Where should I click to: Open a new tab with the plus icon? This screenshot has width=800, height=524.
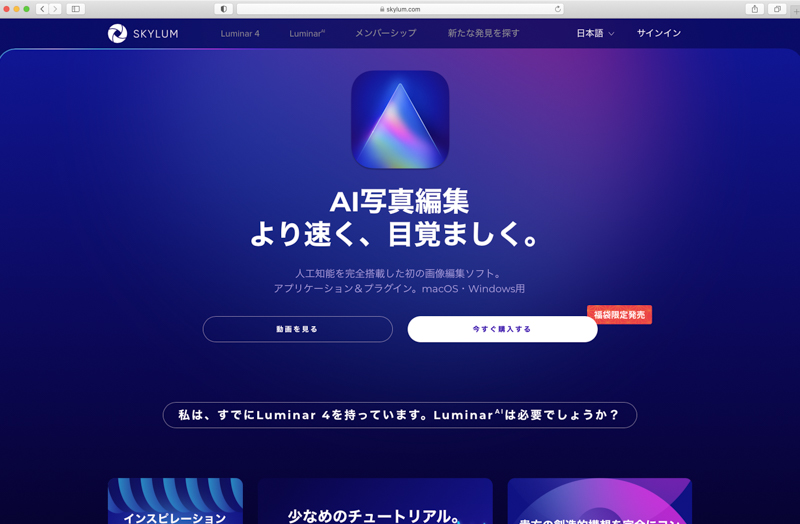point(796,10)
